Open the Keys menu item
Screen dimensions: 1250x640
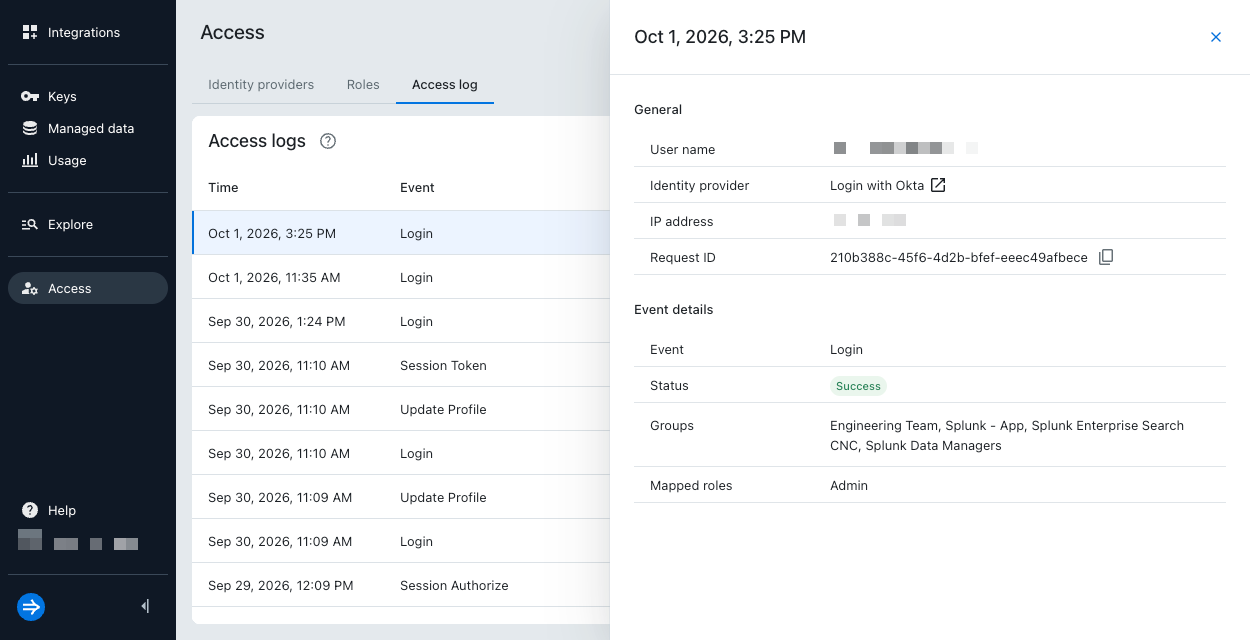88,96
